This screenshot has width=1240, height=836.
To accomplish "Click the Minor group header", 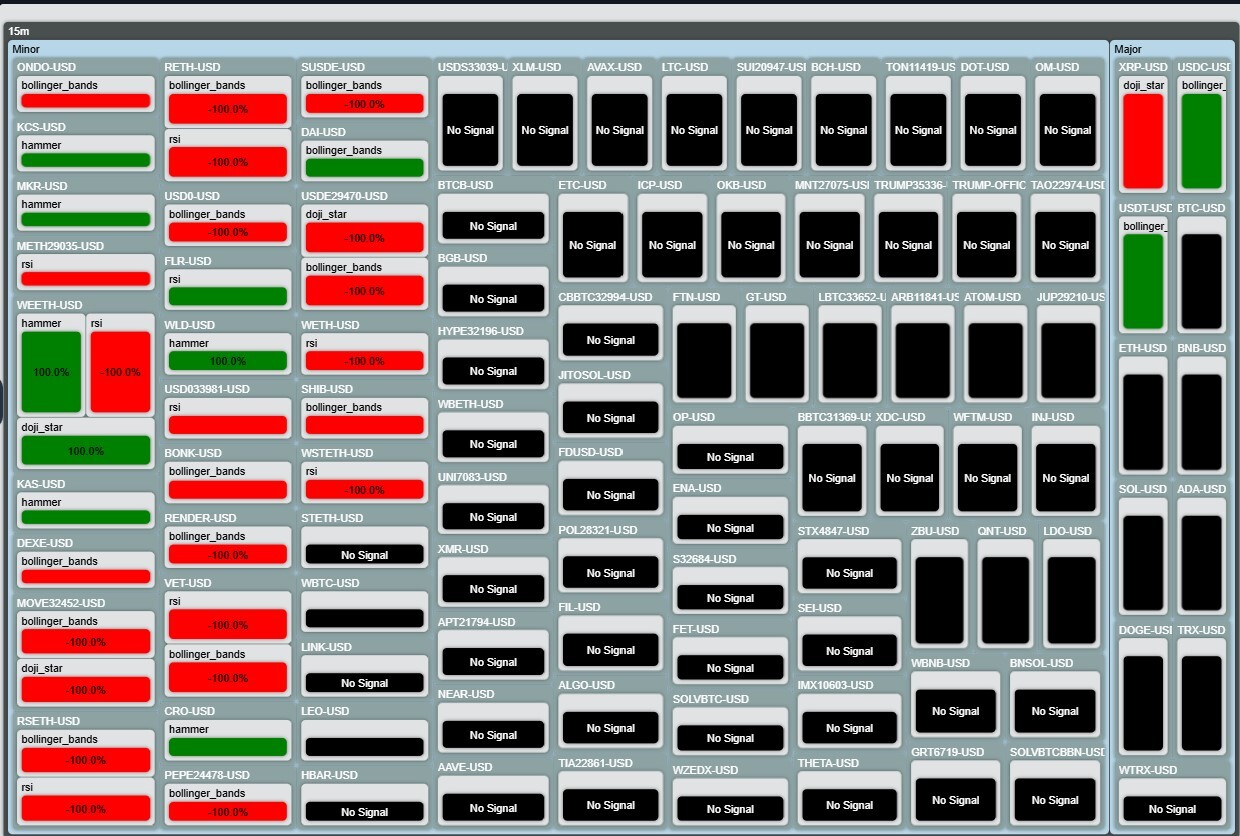I will click(x=27, y=49).
